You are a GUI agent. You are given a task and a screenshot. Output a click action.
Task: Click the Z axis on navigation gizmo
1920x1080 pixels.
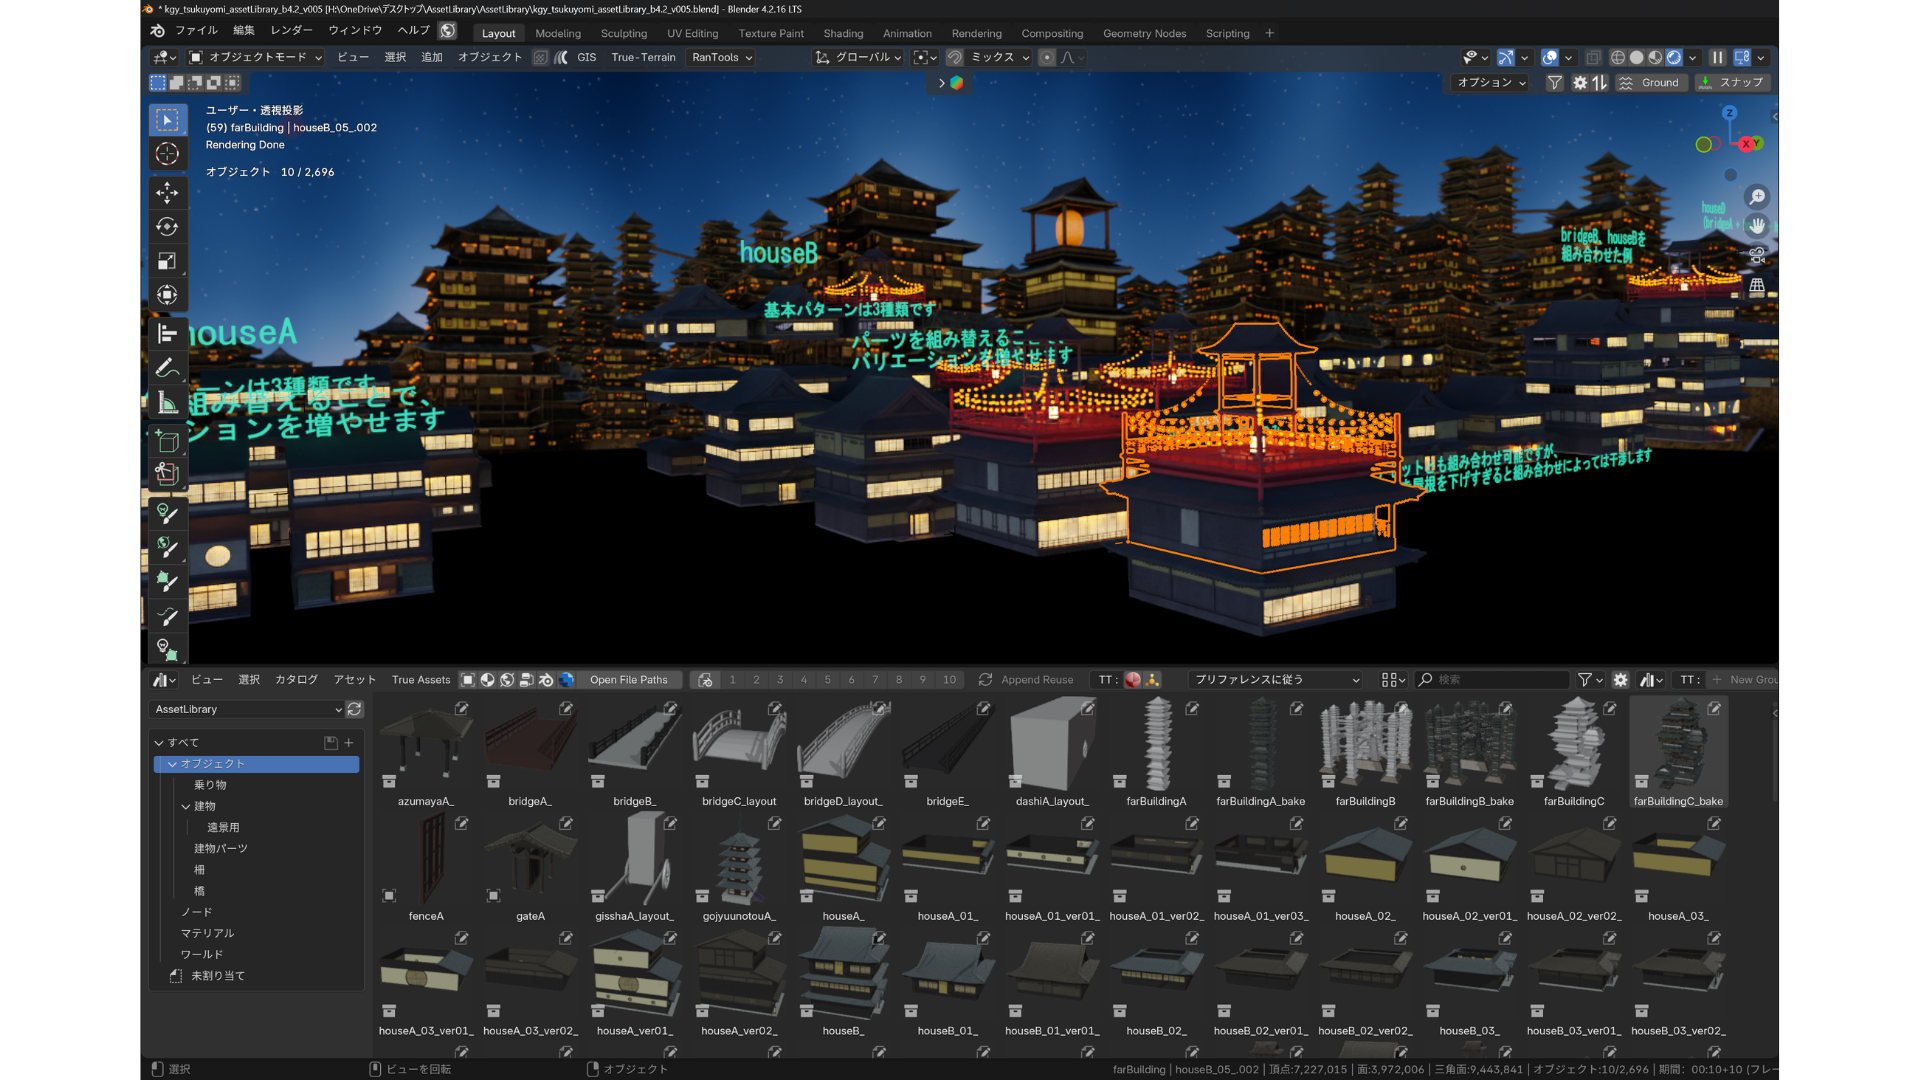click(x=1729, y=113)
